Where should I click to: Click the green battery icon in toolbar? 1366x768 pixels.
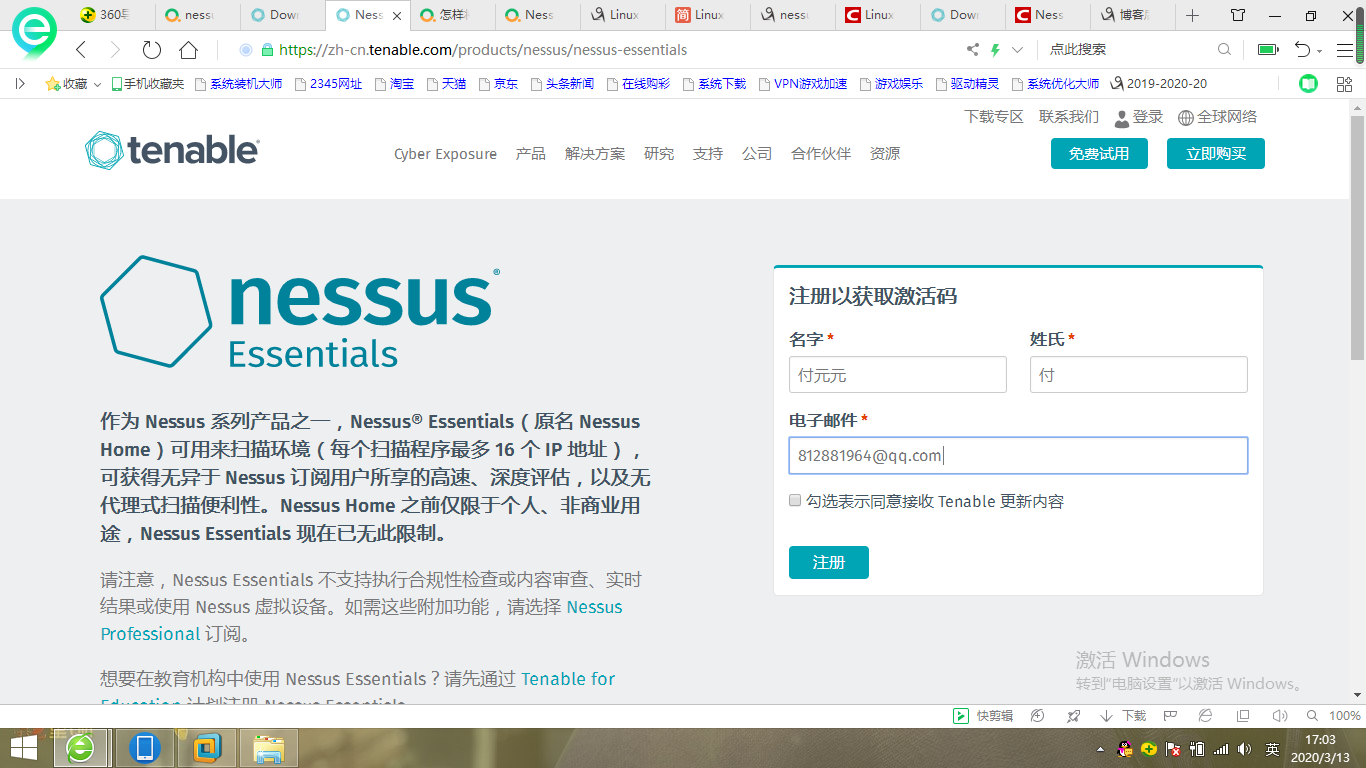1268,50
